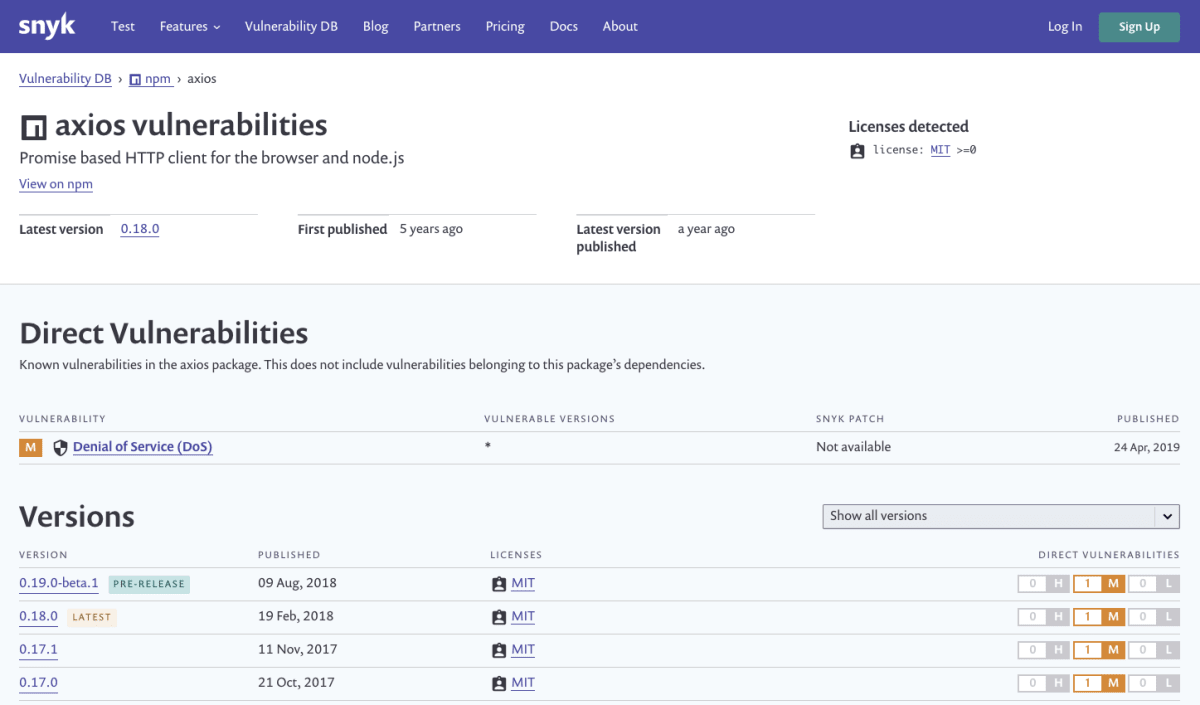Screen dimensions: 1200x705
Task: Click the license badge icon next to license: MIT
Action: 857,151
